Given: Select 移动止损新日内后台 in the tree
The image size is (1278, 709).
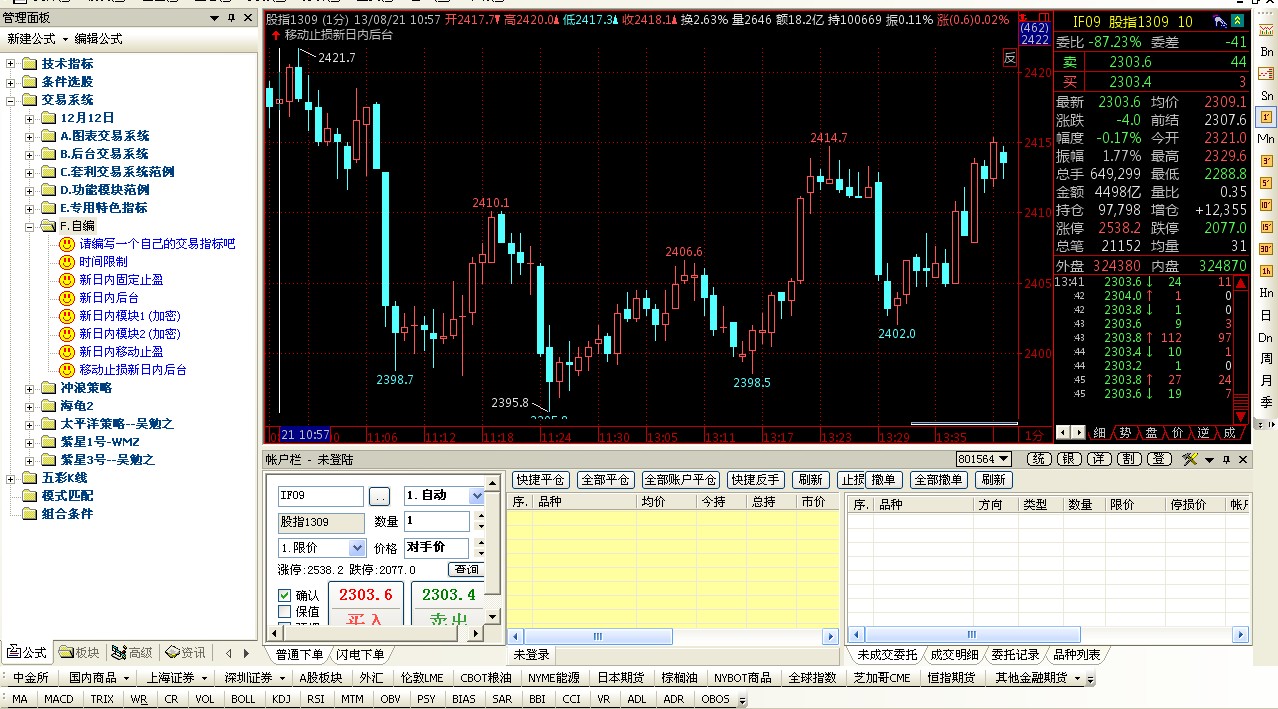Looking at the screenshot, I should [x=133, y=370].
